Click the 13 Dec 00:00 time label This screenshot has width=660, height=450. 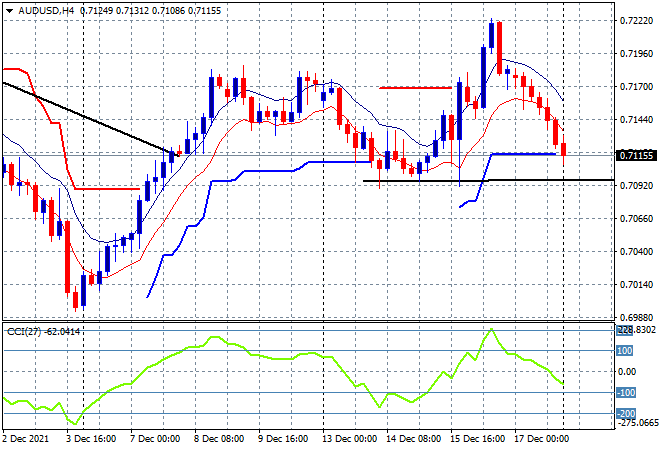pos(350,439)
